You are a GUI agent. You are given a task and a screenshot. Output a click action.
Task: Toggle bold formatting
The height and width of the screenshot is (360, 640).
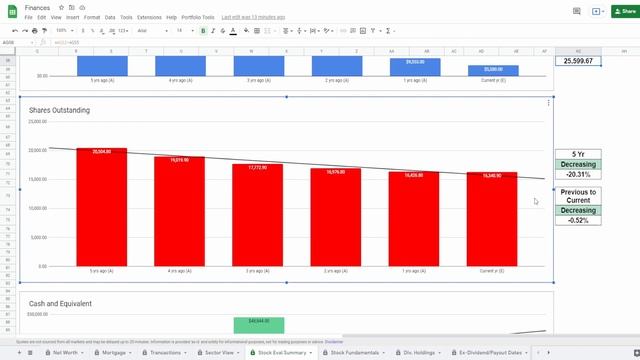click(x=203, y=31)
